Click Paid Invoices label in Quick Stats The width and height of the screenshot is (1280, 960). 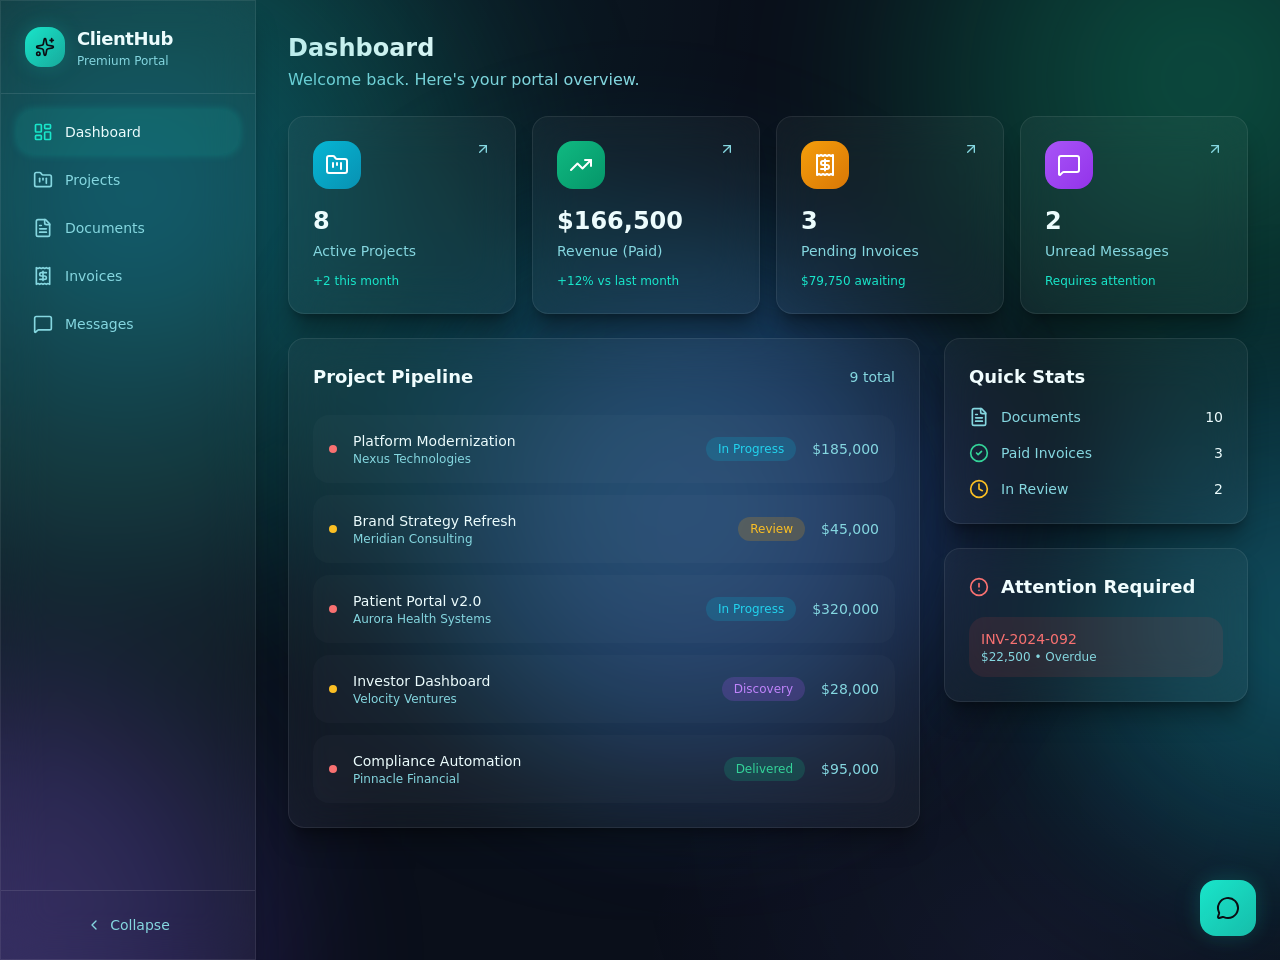click(x=1046, y=453)
